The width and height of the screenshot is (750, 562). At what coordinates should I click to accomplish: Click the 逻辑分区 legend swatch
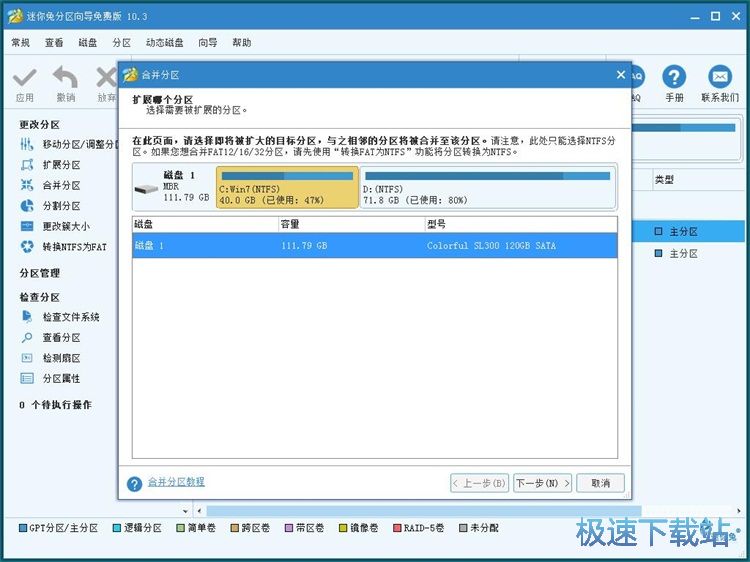pyautogui.click(x=117, y=528)
